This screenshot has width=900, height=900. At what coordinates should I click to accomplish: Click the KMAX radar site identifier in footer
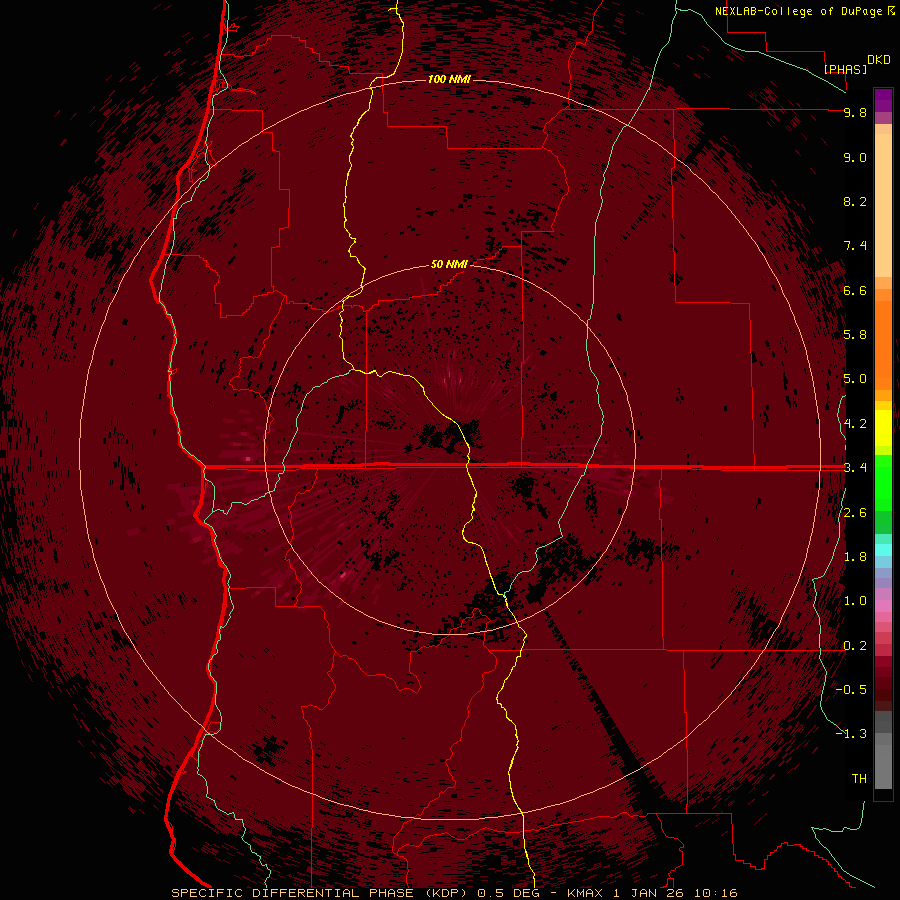click(x=585, y=893)
